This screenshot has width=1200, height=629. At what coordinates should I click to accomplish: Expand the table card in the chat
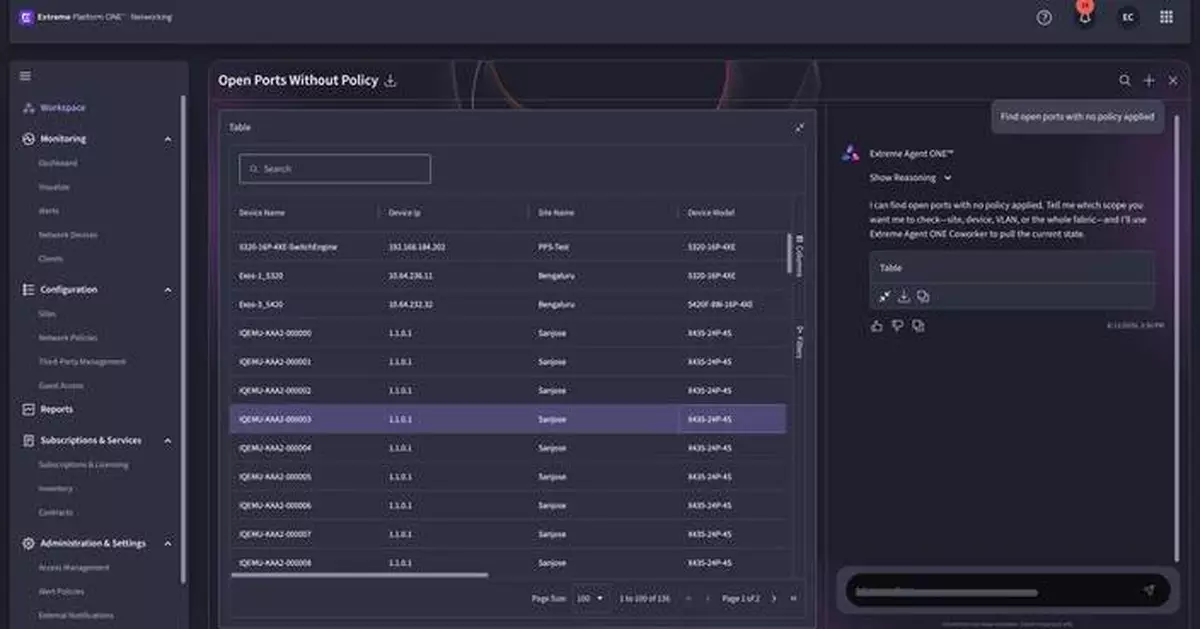pyautogui.click(x=885, y=296)
